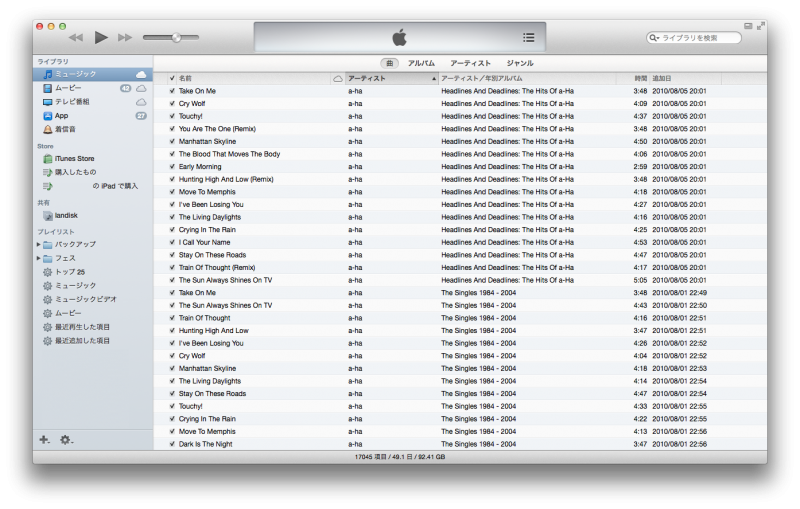800x509 pixels.
Task: Reverse sort on アーティスト column header
Action: (392, 79)
